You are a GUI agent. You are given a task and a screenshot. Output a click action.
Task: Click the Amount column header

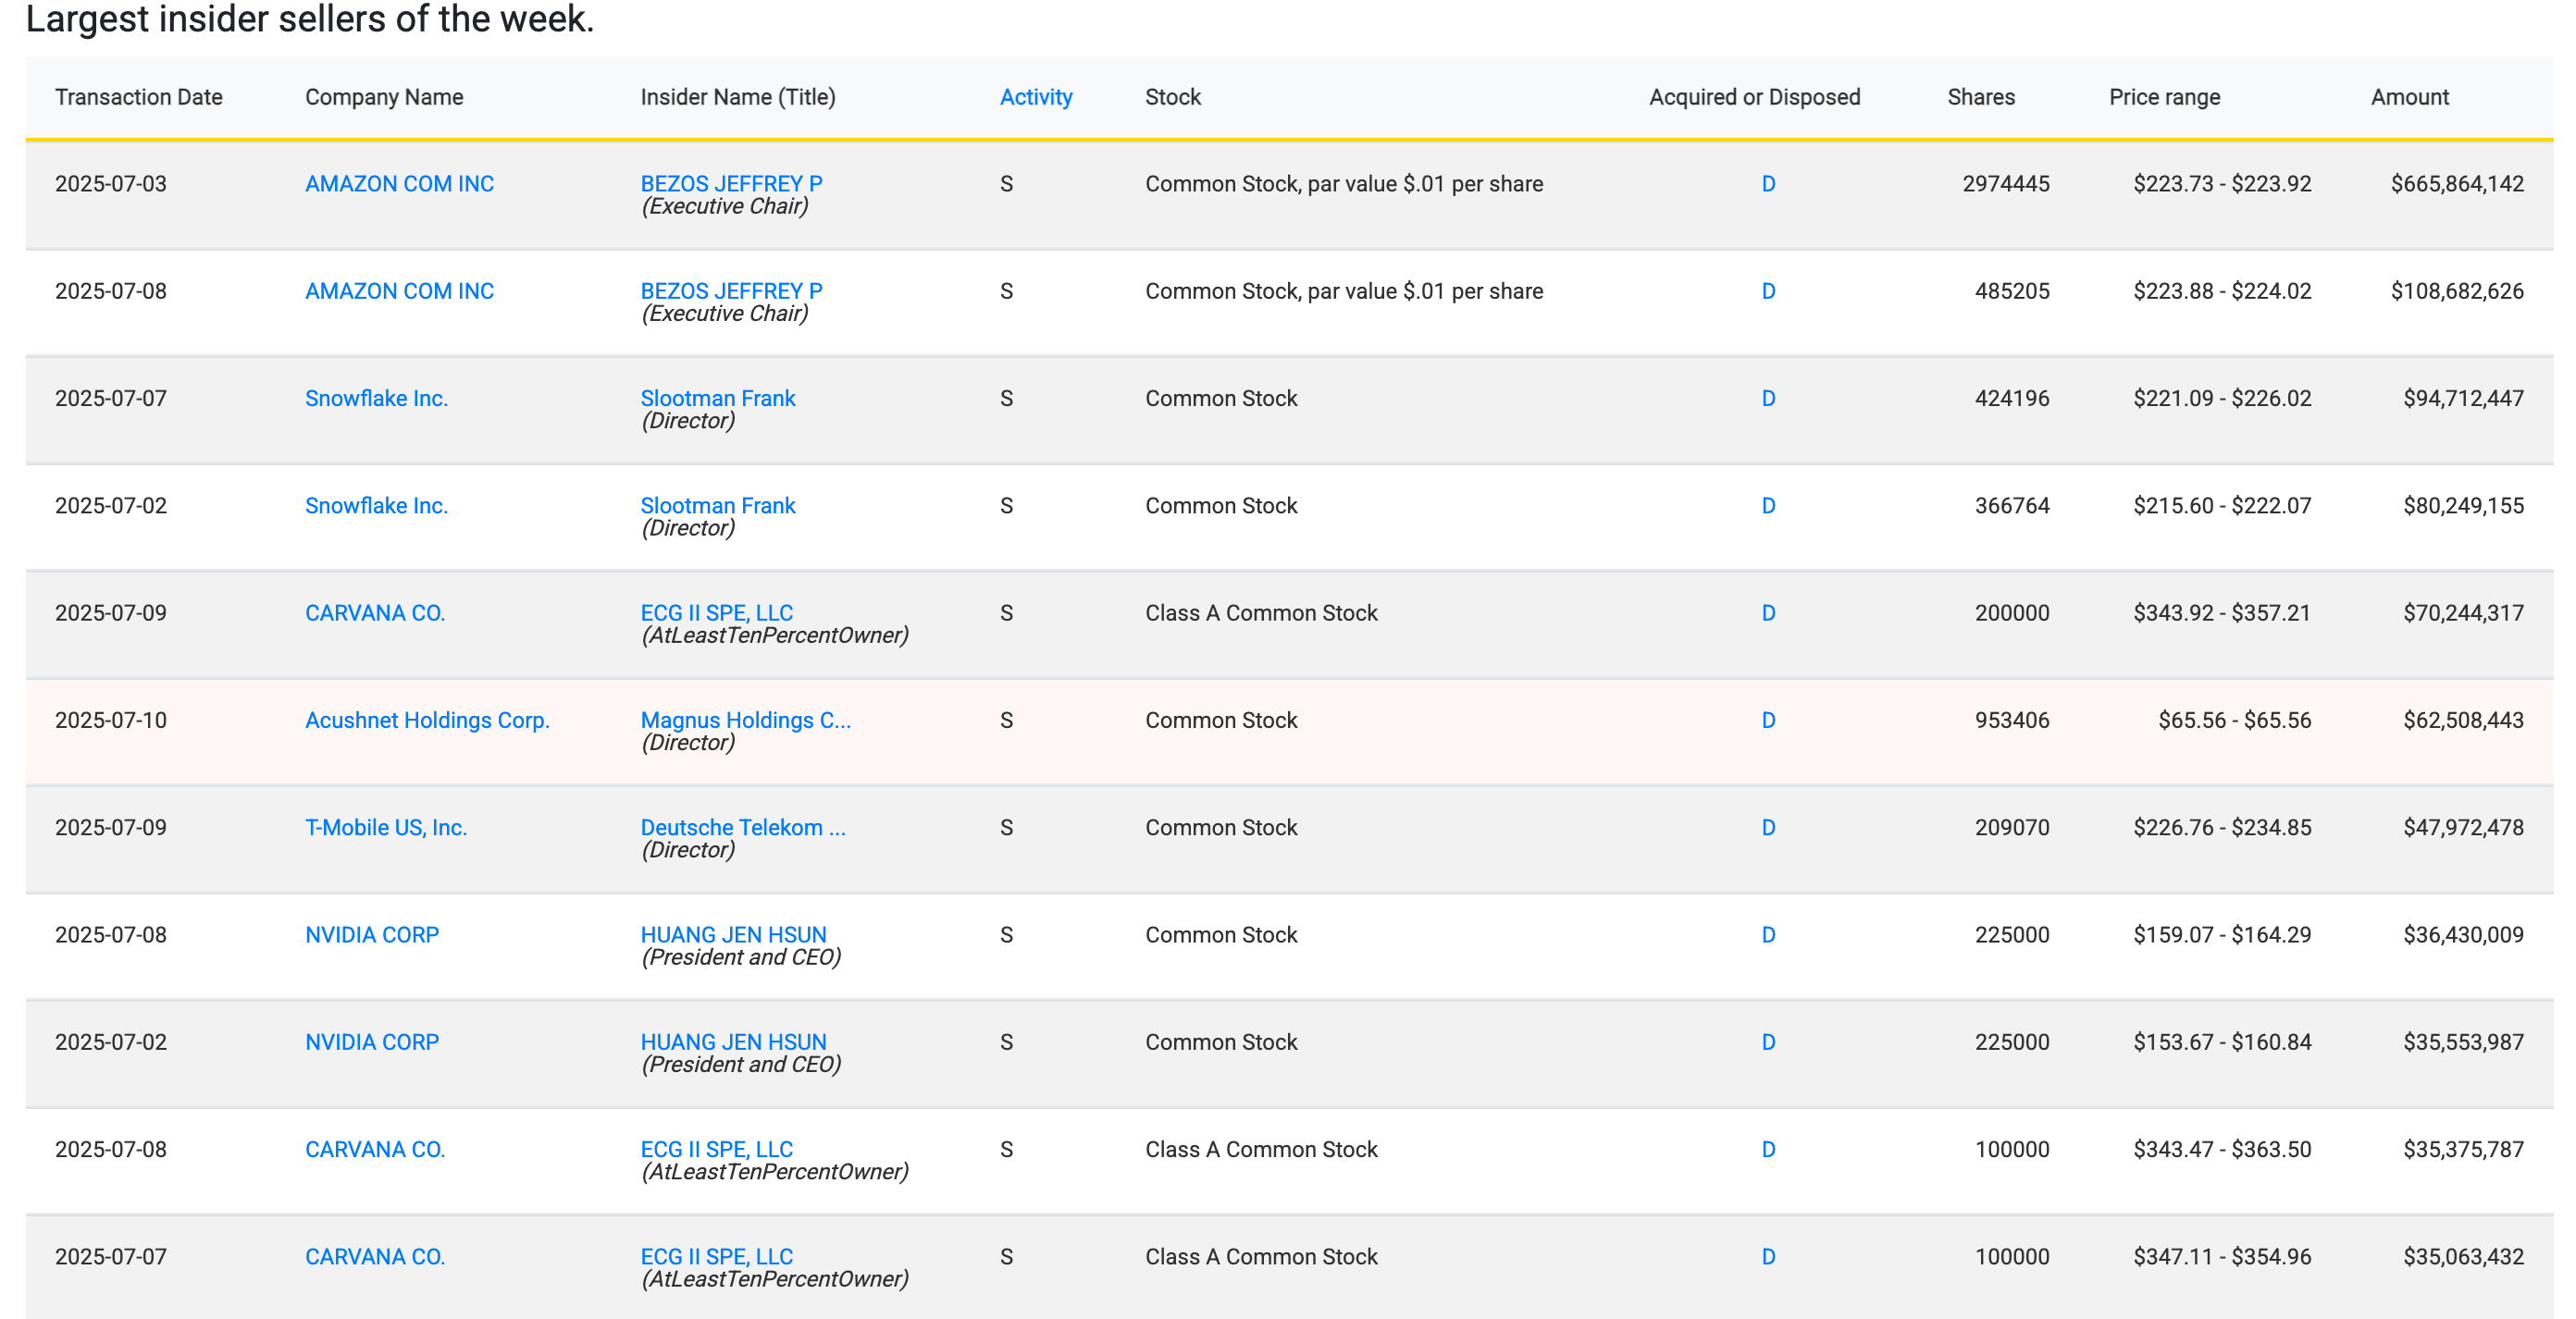[2409, 97]
